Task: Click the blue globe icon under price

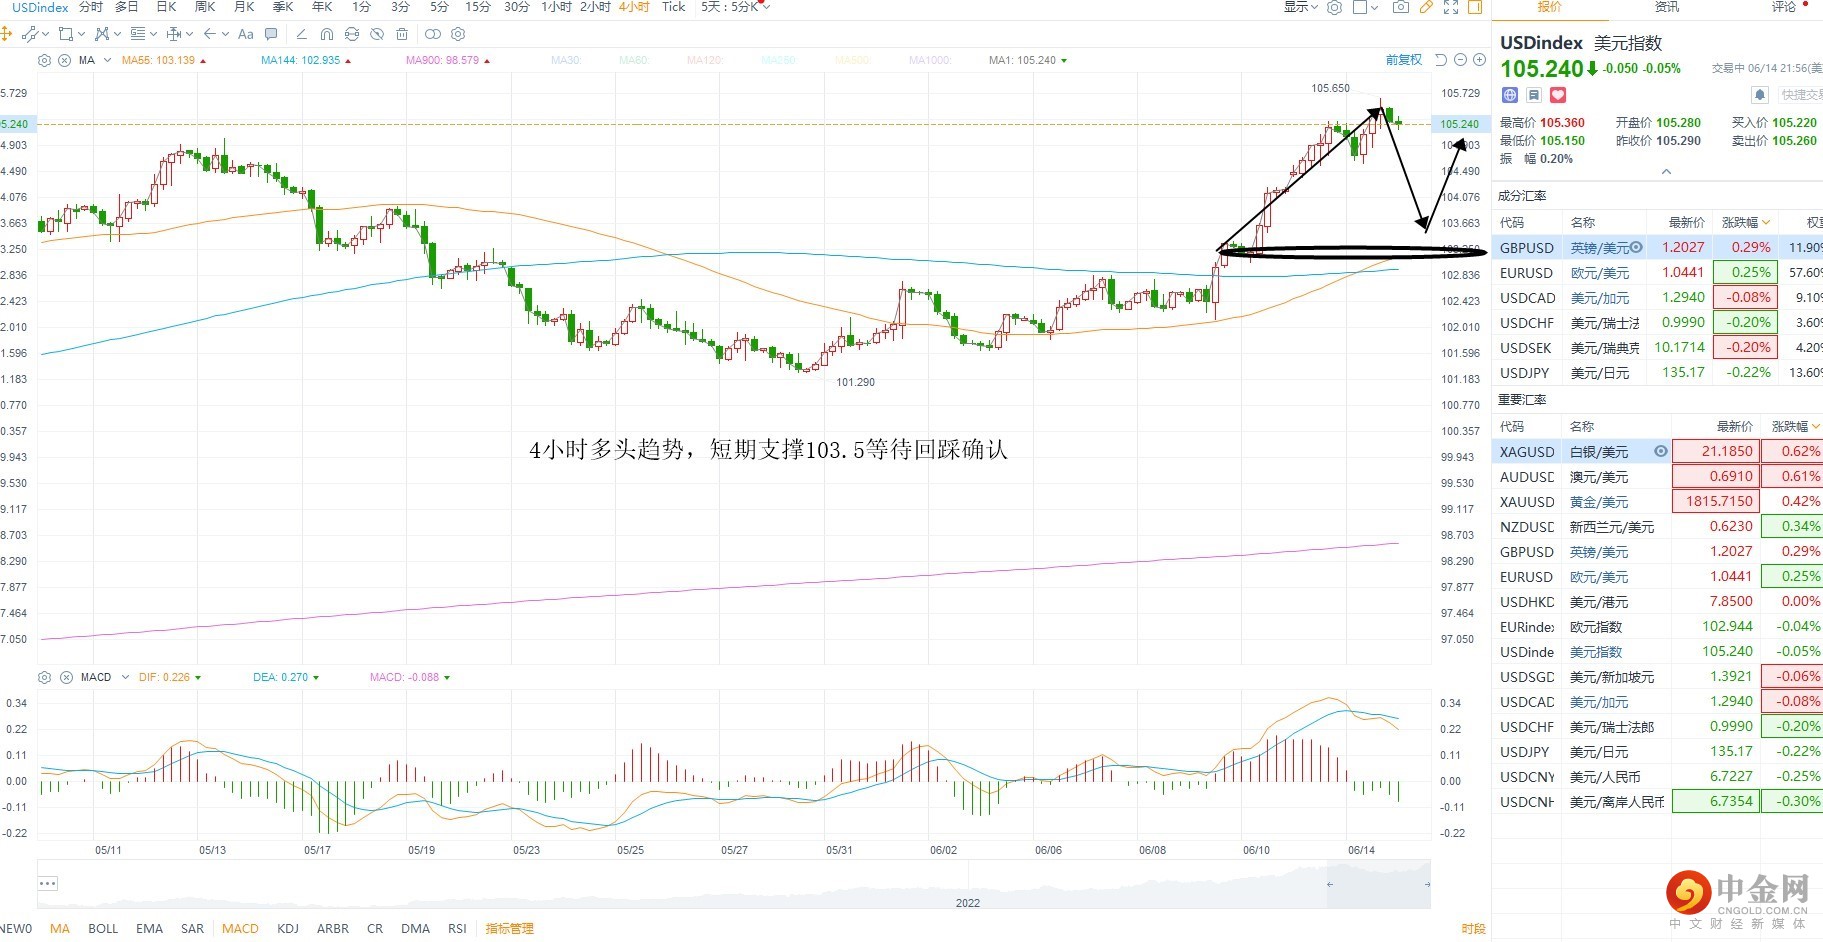Action: [1510, 95]
